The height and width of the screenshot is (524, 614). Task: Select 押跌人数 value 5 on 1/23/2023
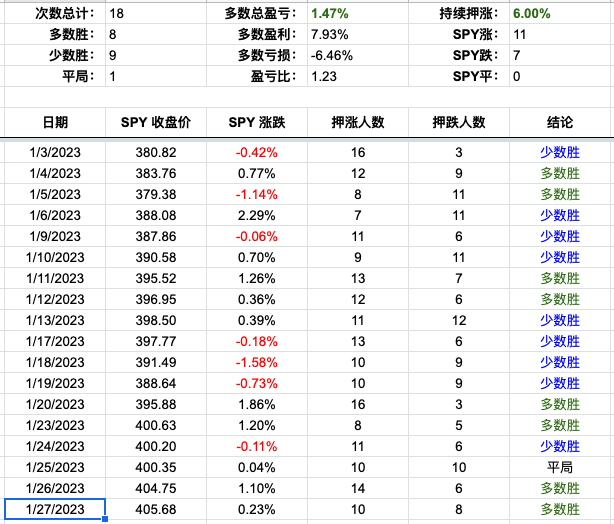pyautogui.click(x=459, y=425)
